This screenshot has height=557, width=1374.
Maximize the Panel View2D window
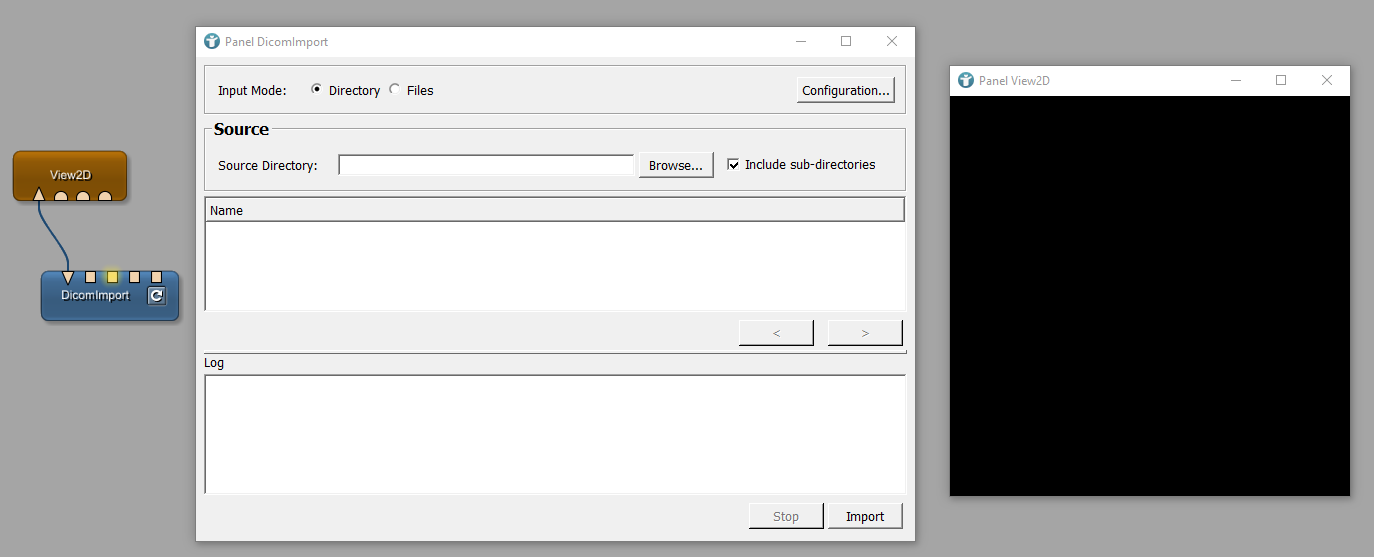tap(1280, 81)
